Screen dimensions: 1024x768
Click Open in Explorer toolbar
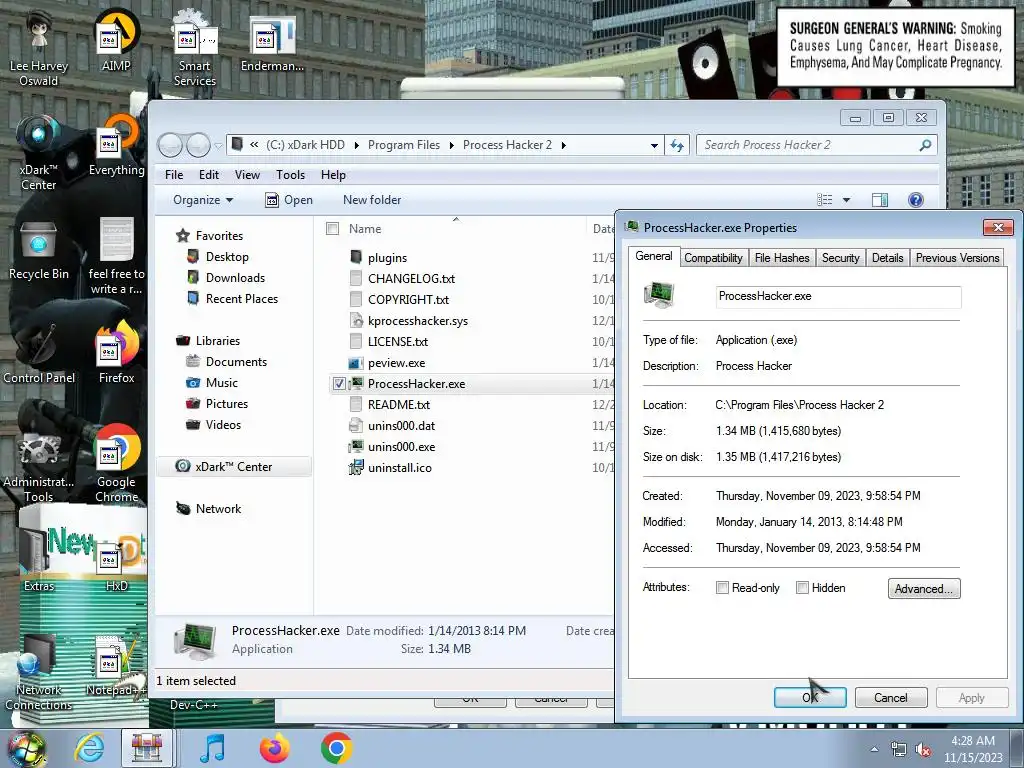tap(289, 200)
